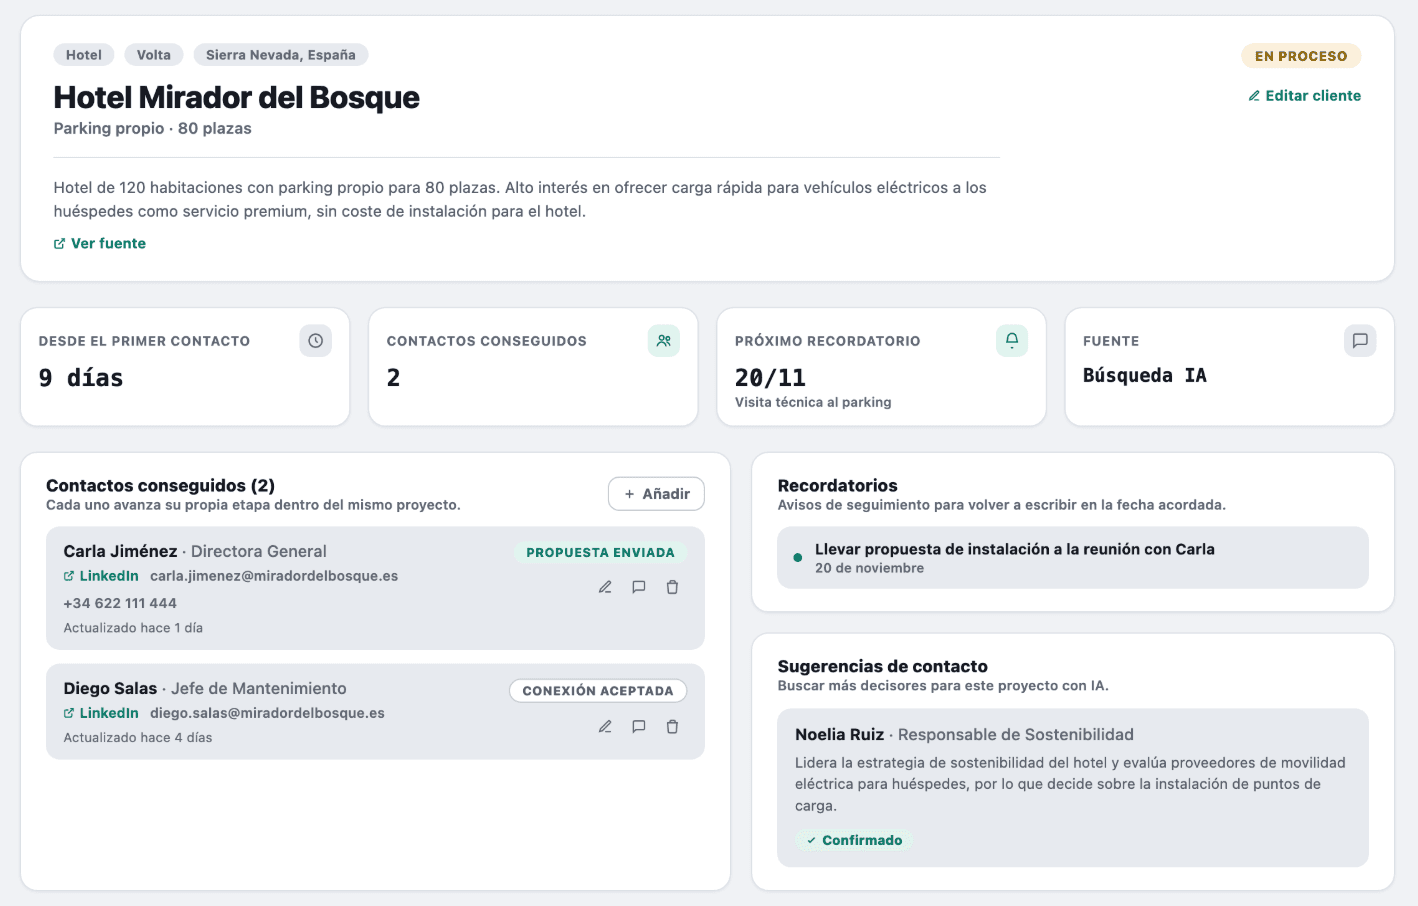This screenshot has height=906, width=1418.
Task: Open Editar cliente link
Action: tap(1304, 96)
